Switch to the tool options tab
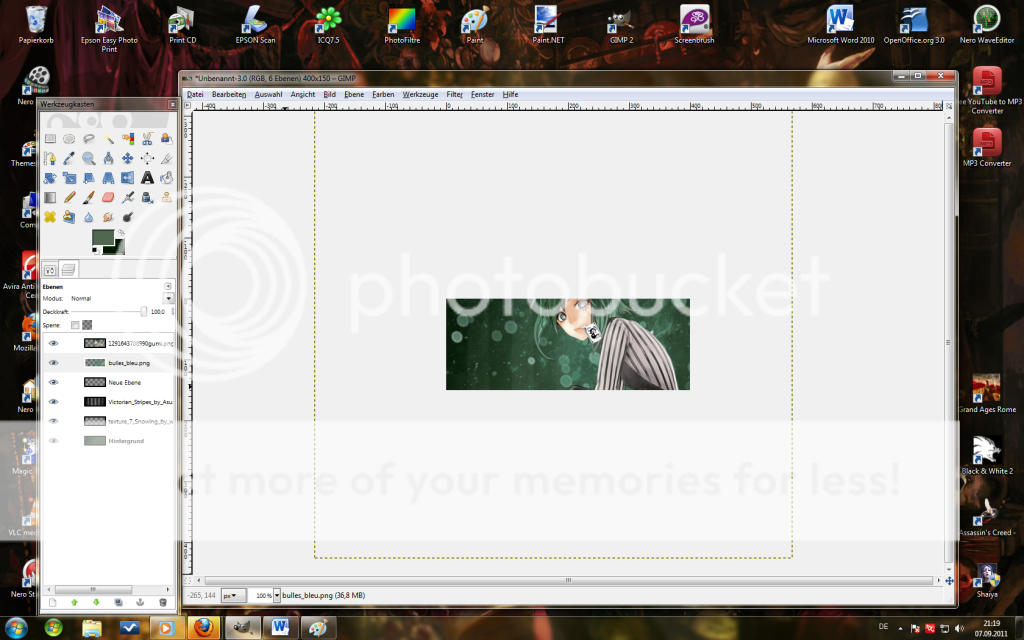The image size is (1024, 640). pyautogui.click(x=50, y=269)
